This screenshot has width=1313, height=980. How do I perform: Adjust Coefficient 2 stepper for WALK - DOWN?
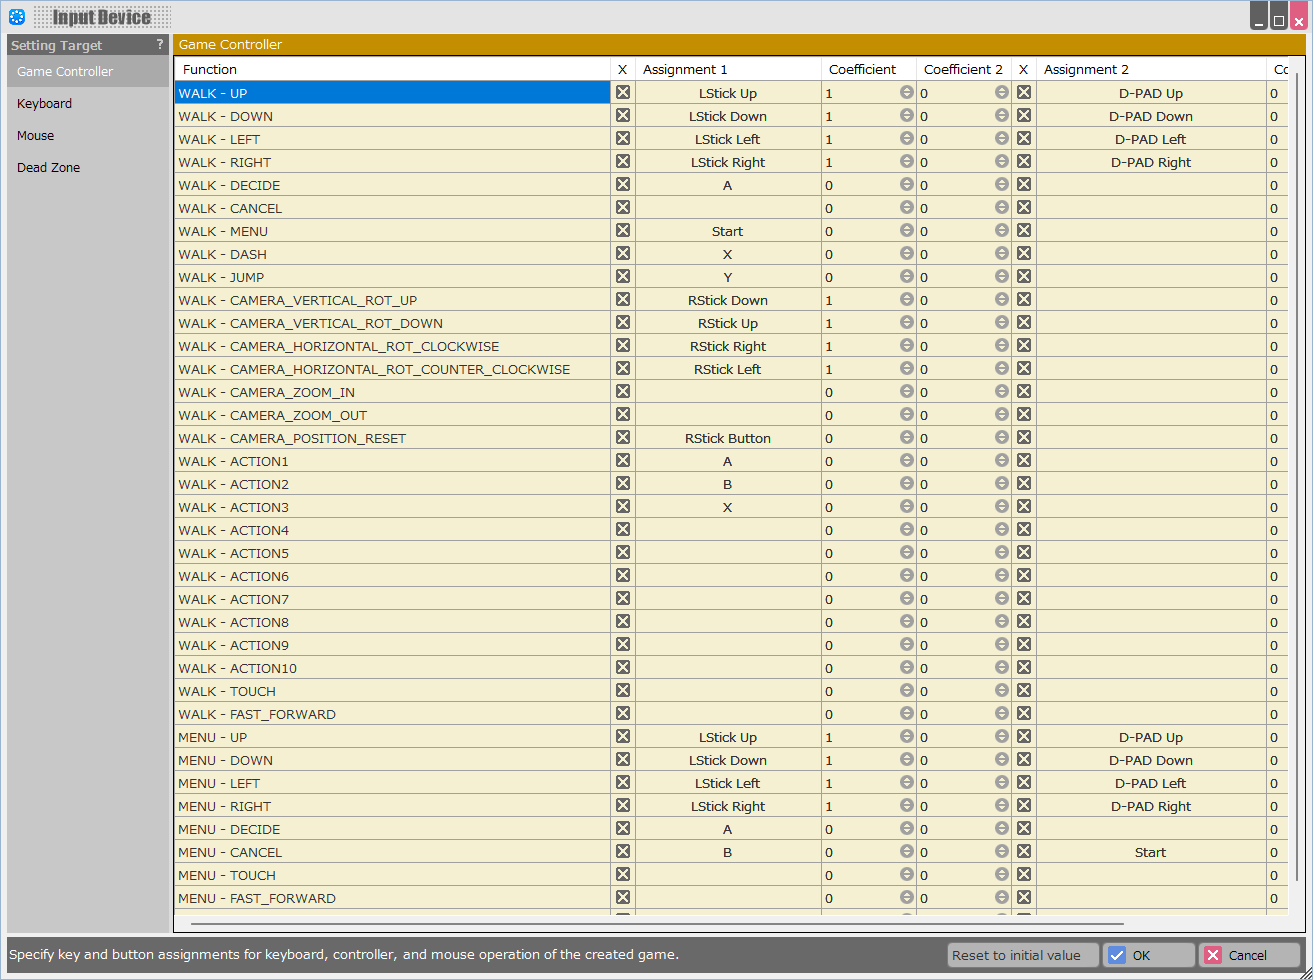tap(1002, 115)
